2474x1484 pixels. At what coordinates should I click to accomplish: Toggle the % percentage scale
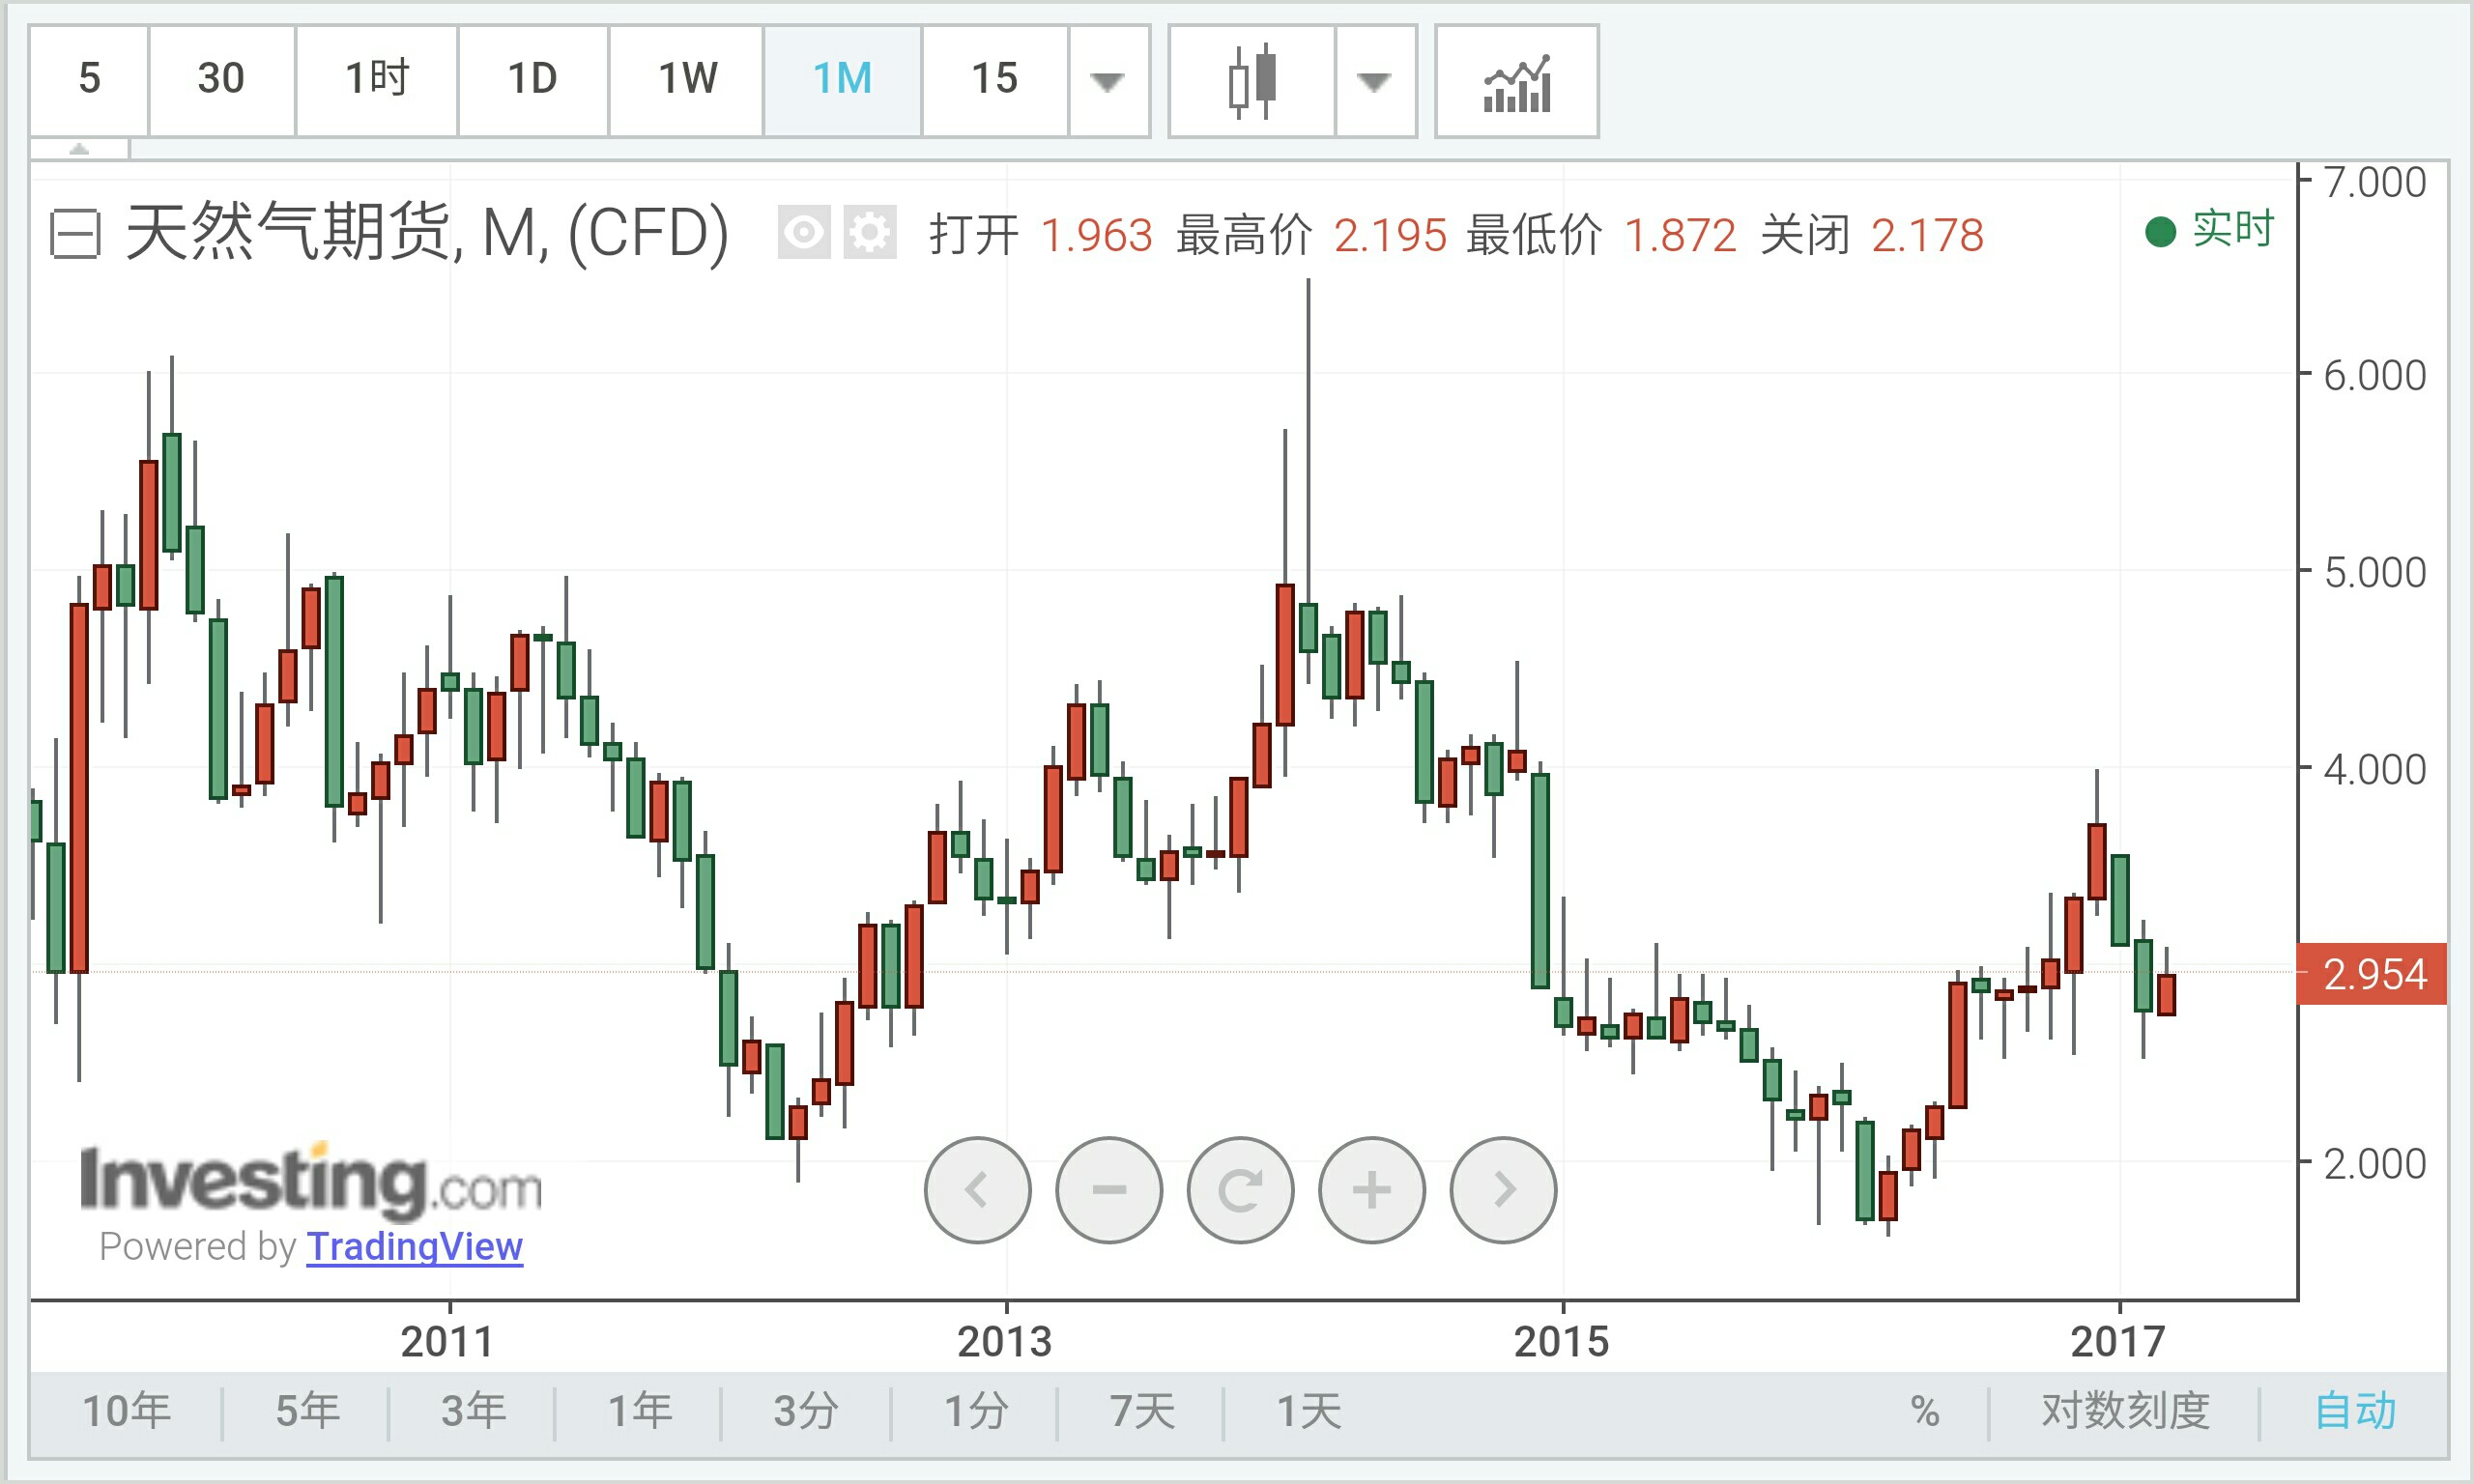[1924, 1411]
